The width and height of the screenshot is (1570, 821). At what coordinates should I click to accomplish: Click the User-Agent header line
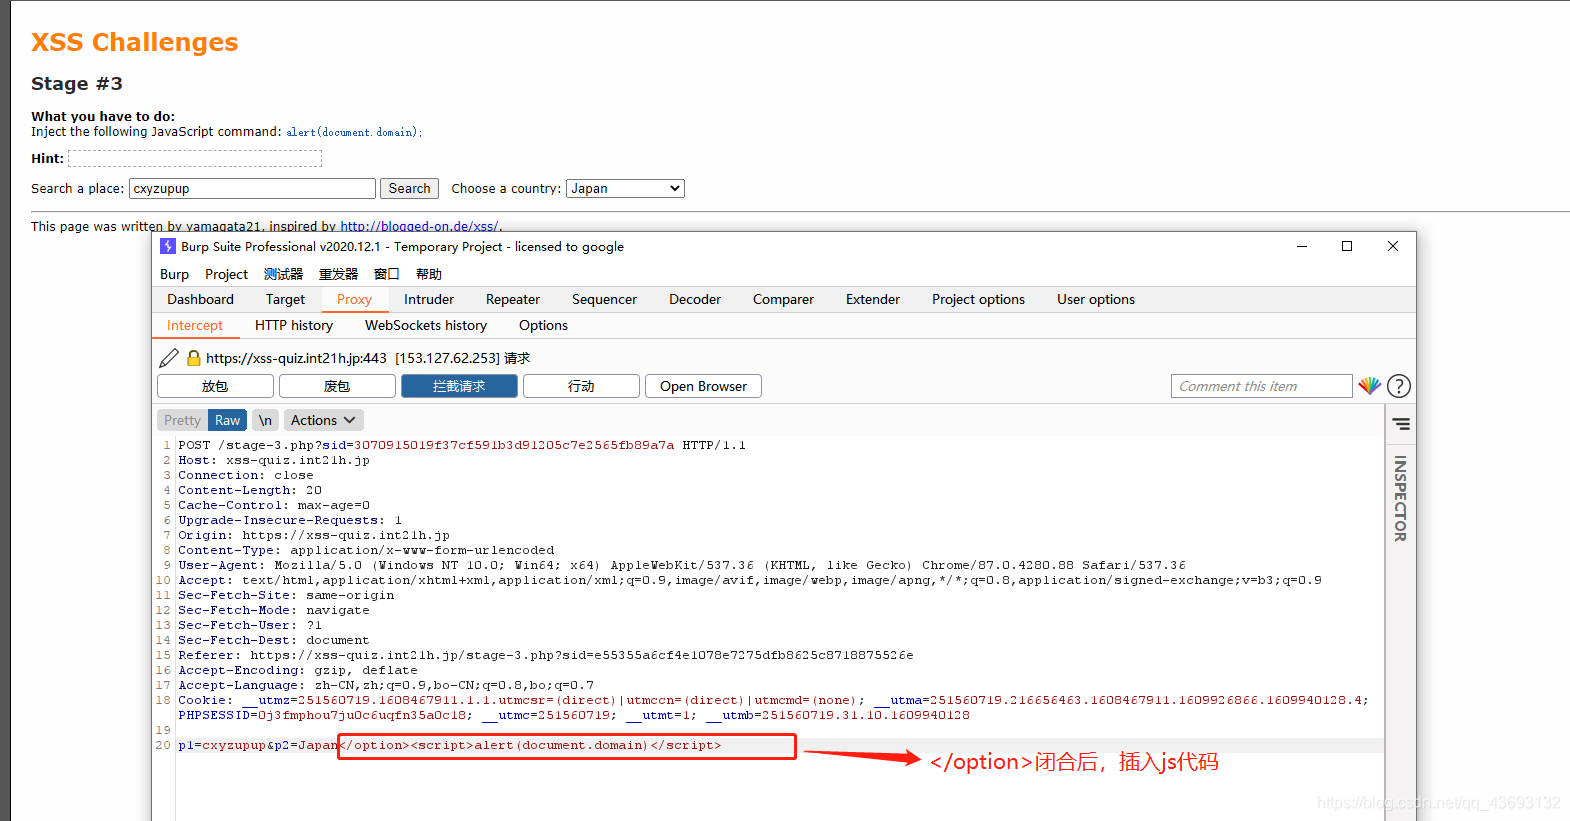(682, 565)
